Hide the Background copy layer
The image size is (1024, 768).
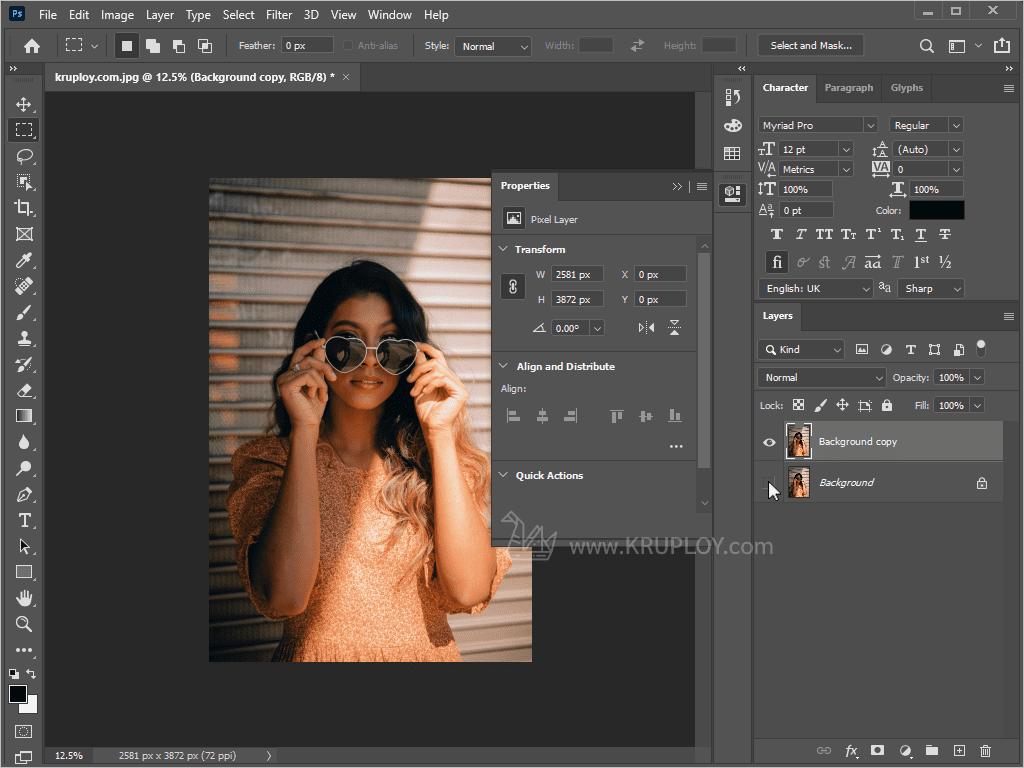click(769, 442)
